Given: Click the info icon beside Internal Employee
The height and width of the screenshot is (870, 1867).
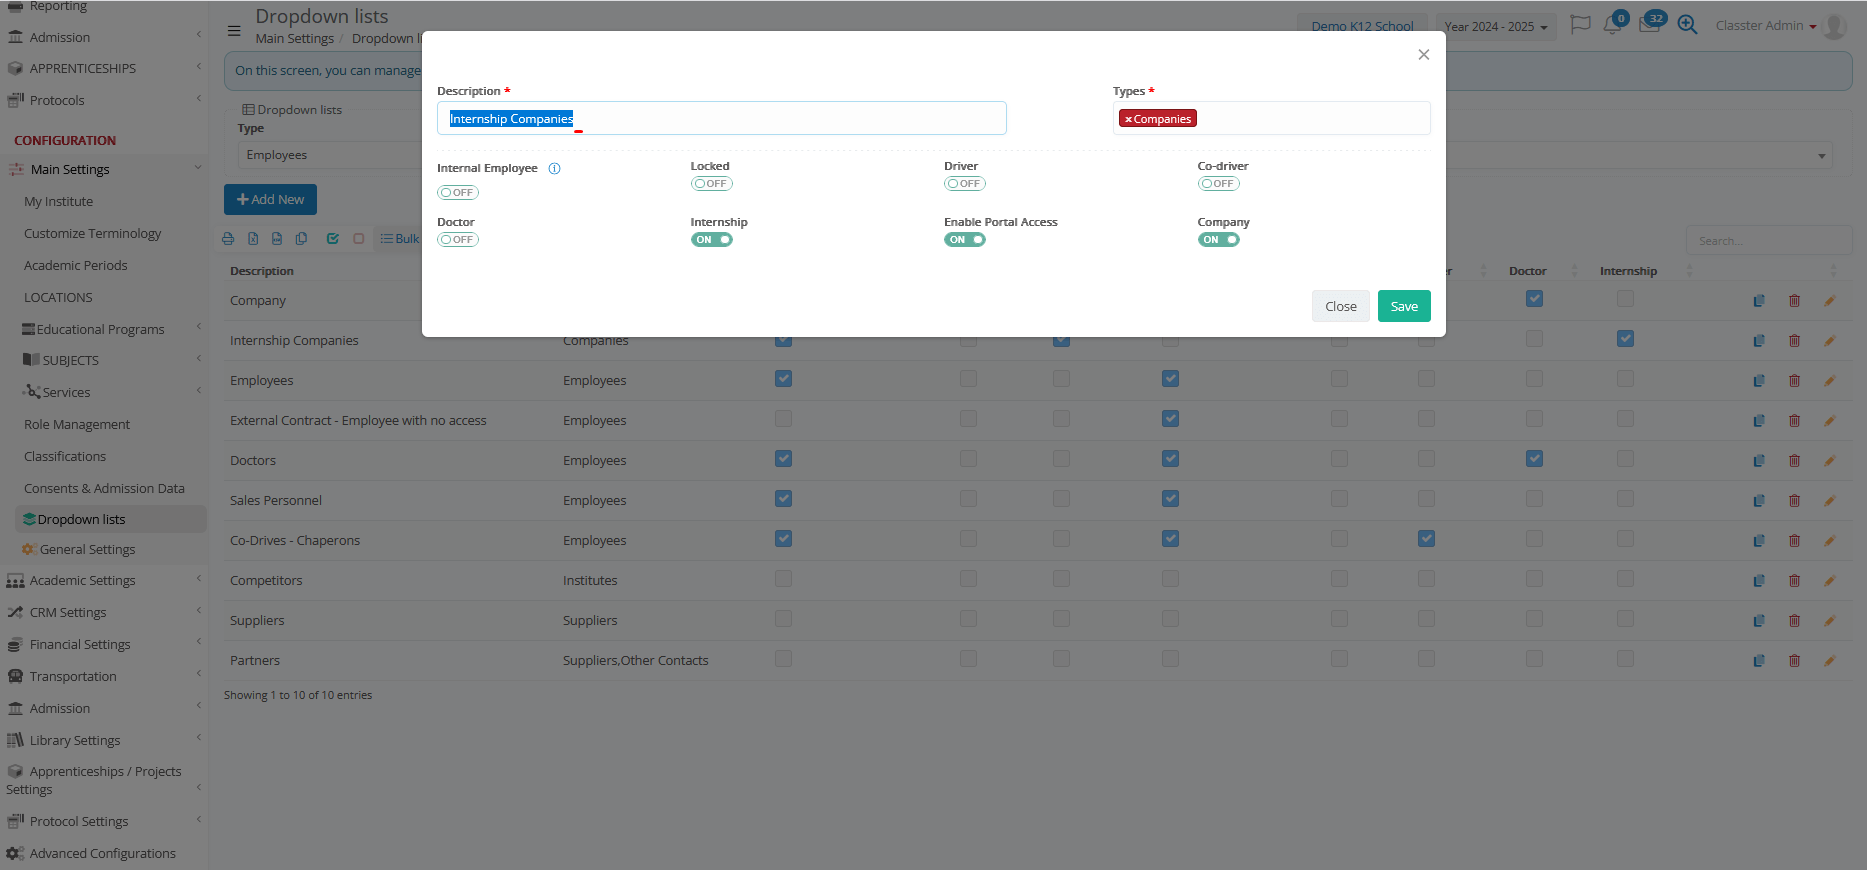Looking at the screenshot, I should [554, 169].
